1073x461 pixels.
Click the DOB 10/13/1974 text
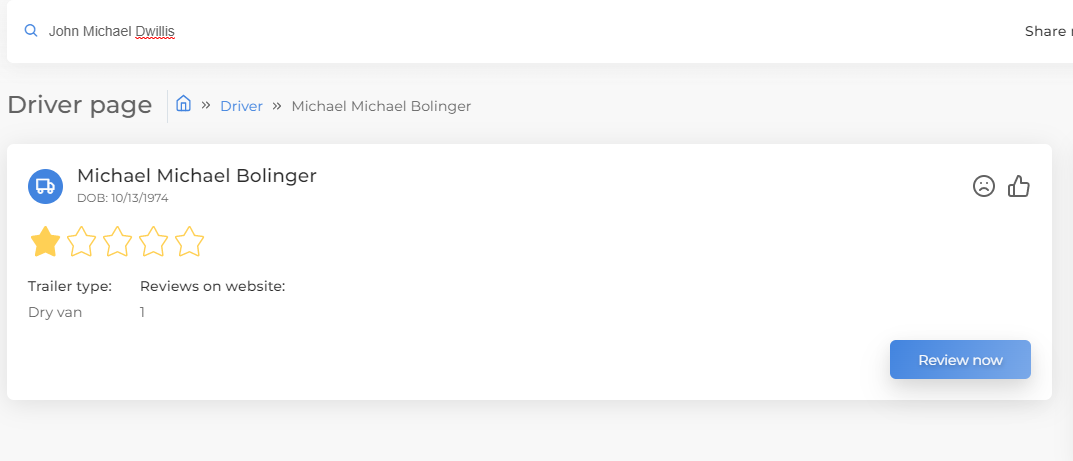coord(122,198)
